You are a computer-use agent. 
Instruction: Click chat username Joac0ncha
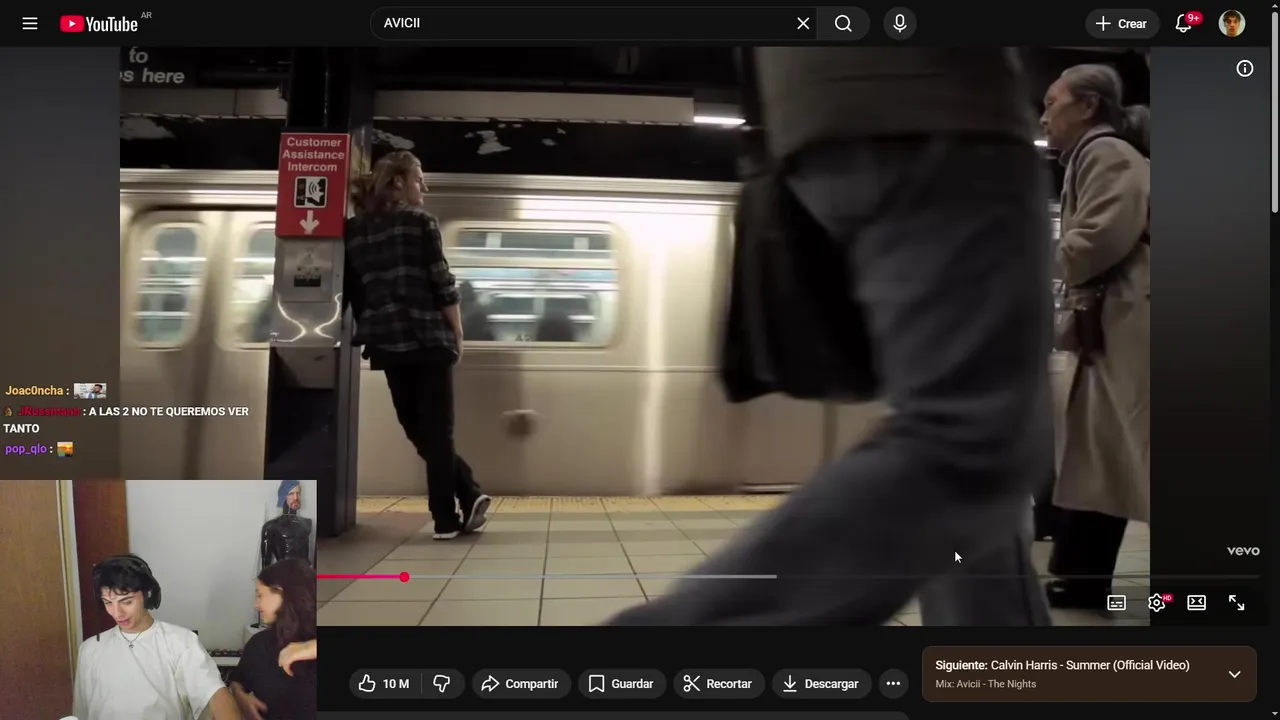(x=34, y=391)
